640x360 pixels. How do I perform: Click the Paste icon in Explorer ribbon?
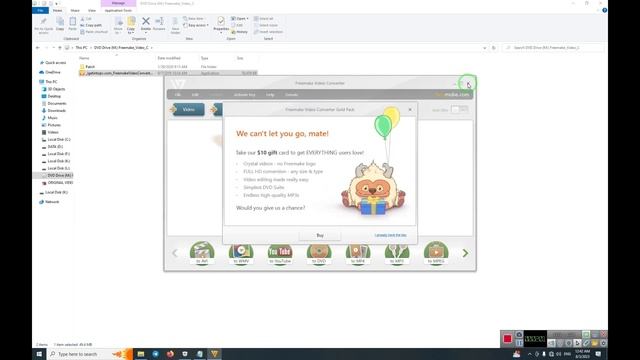tap(72, 24)
